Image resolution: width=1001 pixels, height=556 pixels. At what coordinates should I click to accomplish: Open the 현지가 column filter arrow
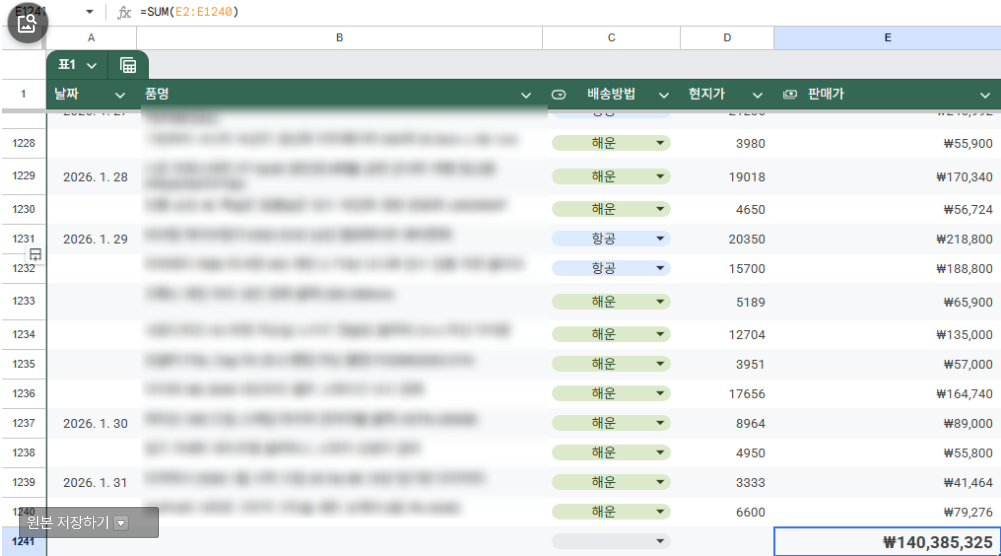[x=757, y=95]
